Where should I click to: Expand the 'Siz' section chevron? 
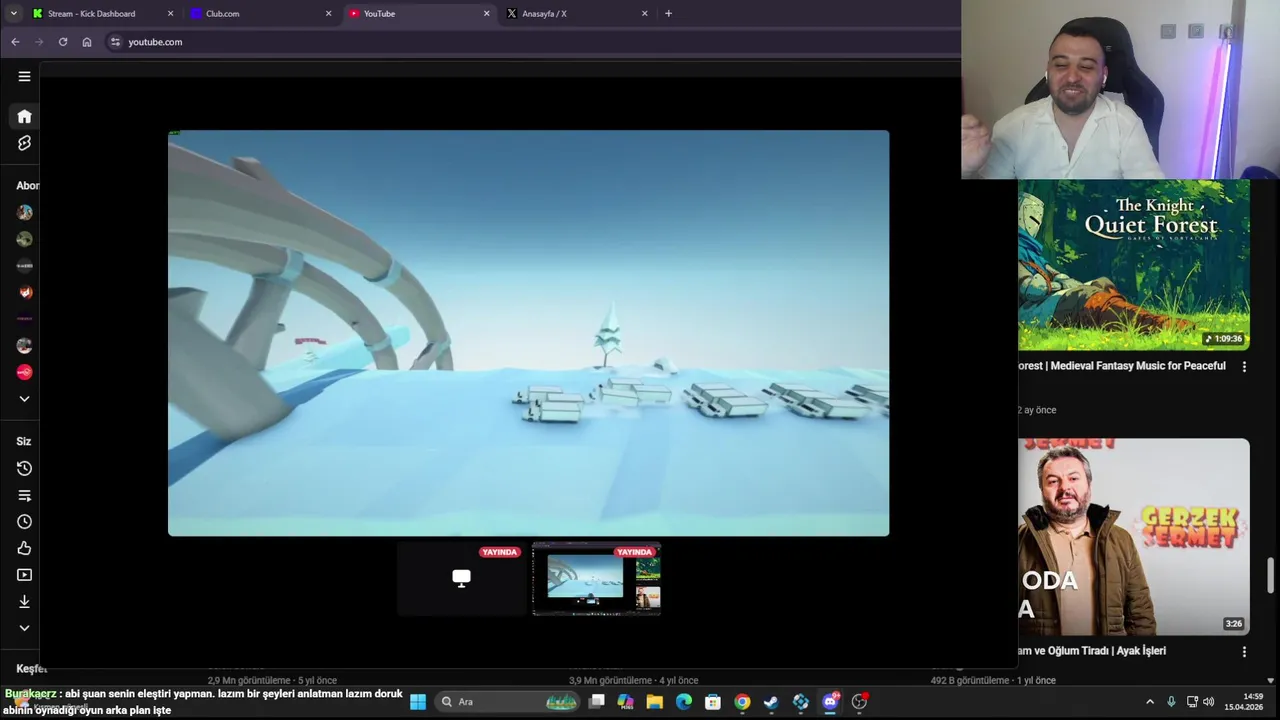tap(24, 628)
